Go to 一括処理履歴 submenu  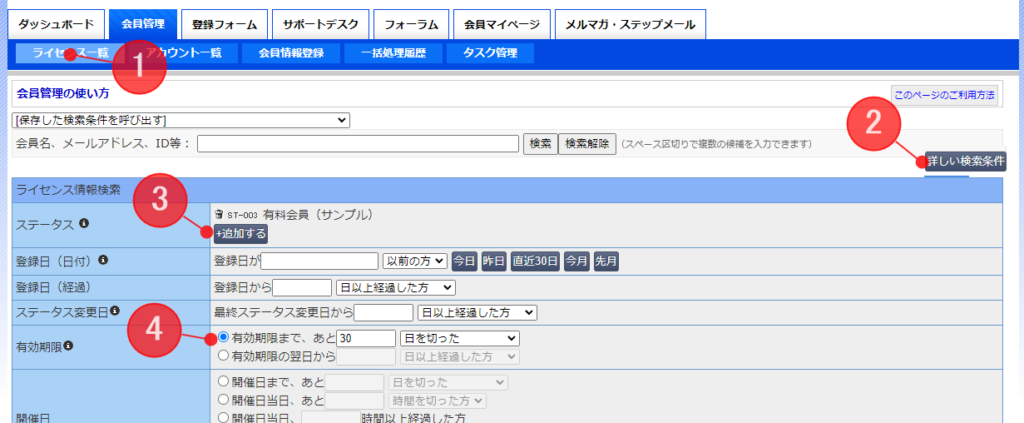(x=394, y=54)
